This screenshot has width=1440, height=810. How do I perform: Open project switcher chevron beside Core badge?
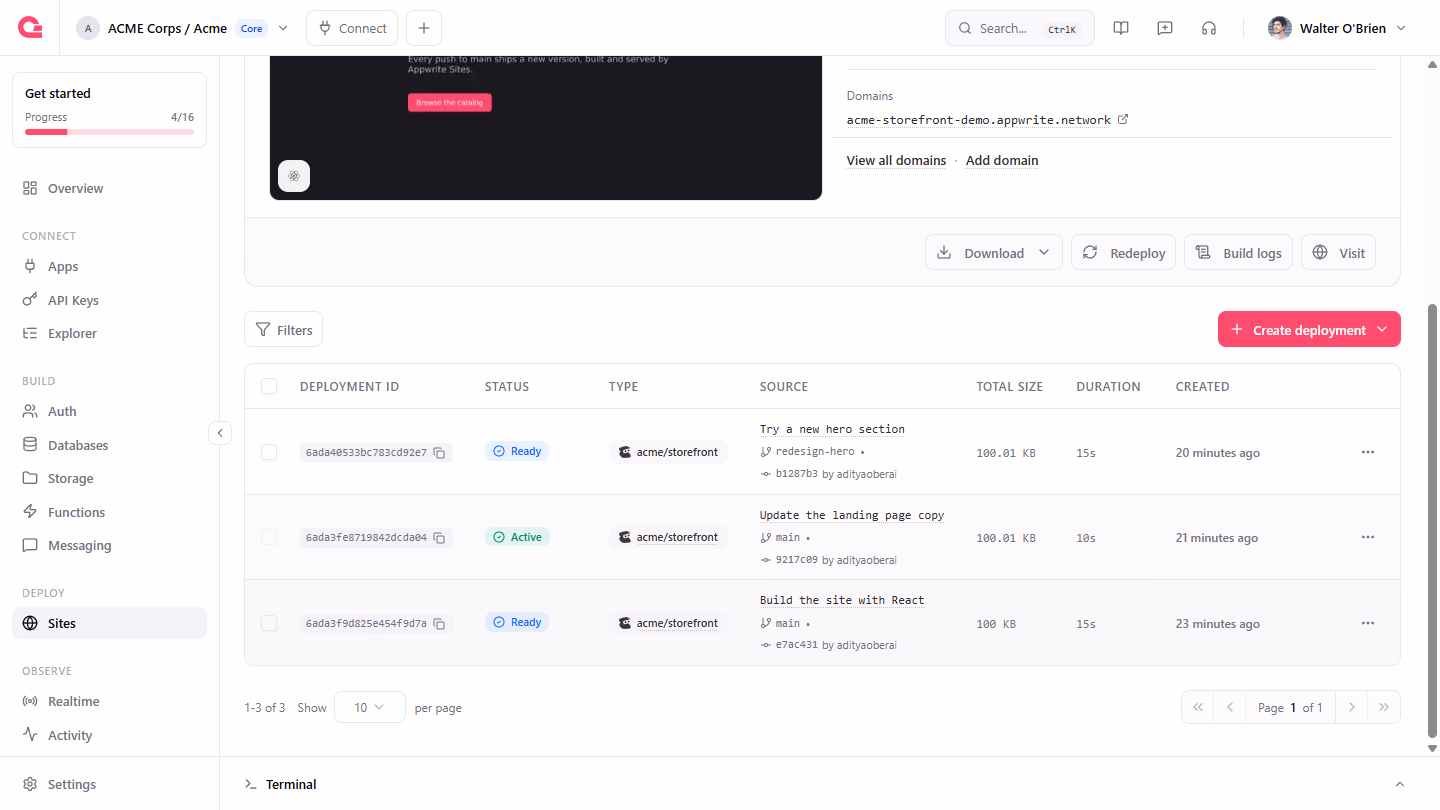[283, 28]
